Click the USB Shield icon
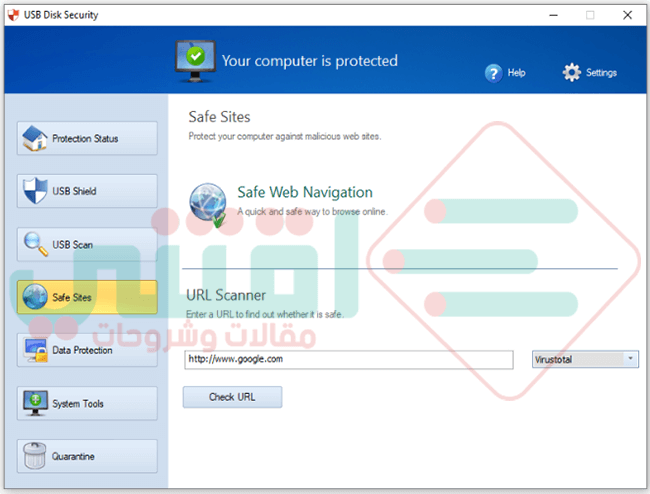 click(x=35, y=191)
